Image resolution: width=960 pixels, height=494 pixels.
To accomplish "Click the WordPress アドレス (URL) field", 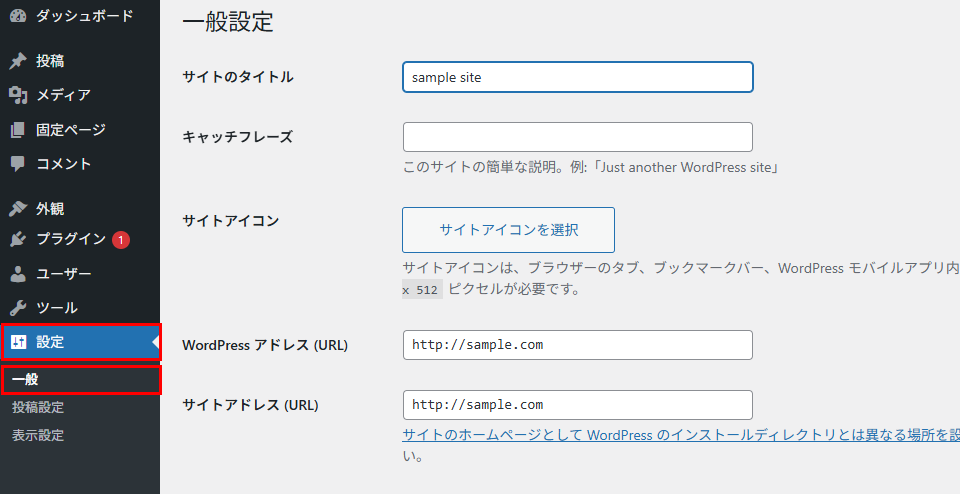I will 577,345.
